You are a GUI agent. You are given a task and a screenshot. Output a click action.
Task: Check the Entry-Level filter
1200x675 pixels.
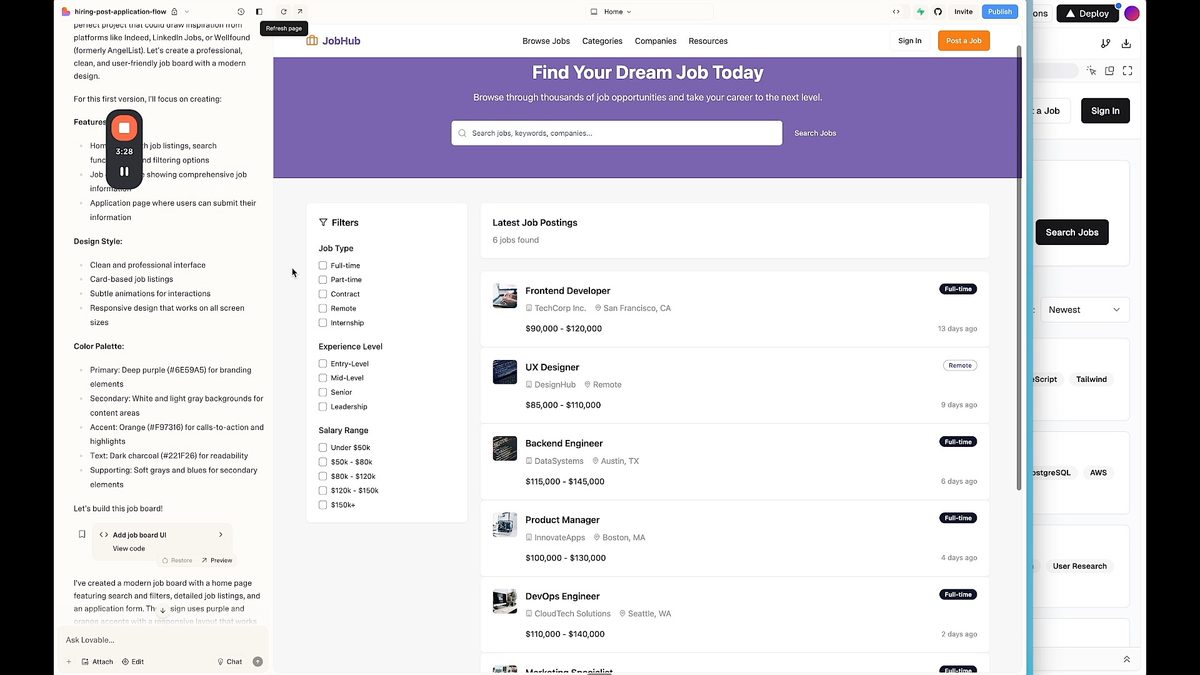click(x=323, y=364)
